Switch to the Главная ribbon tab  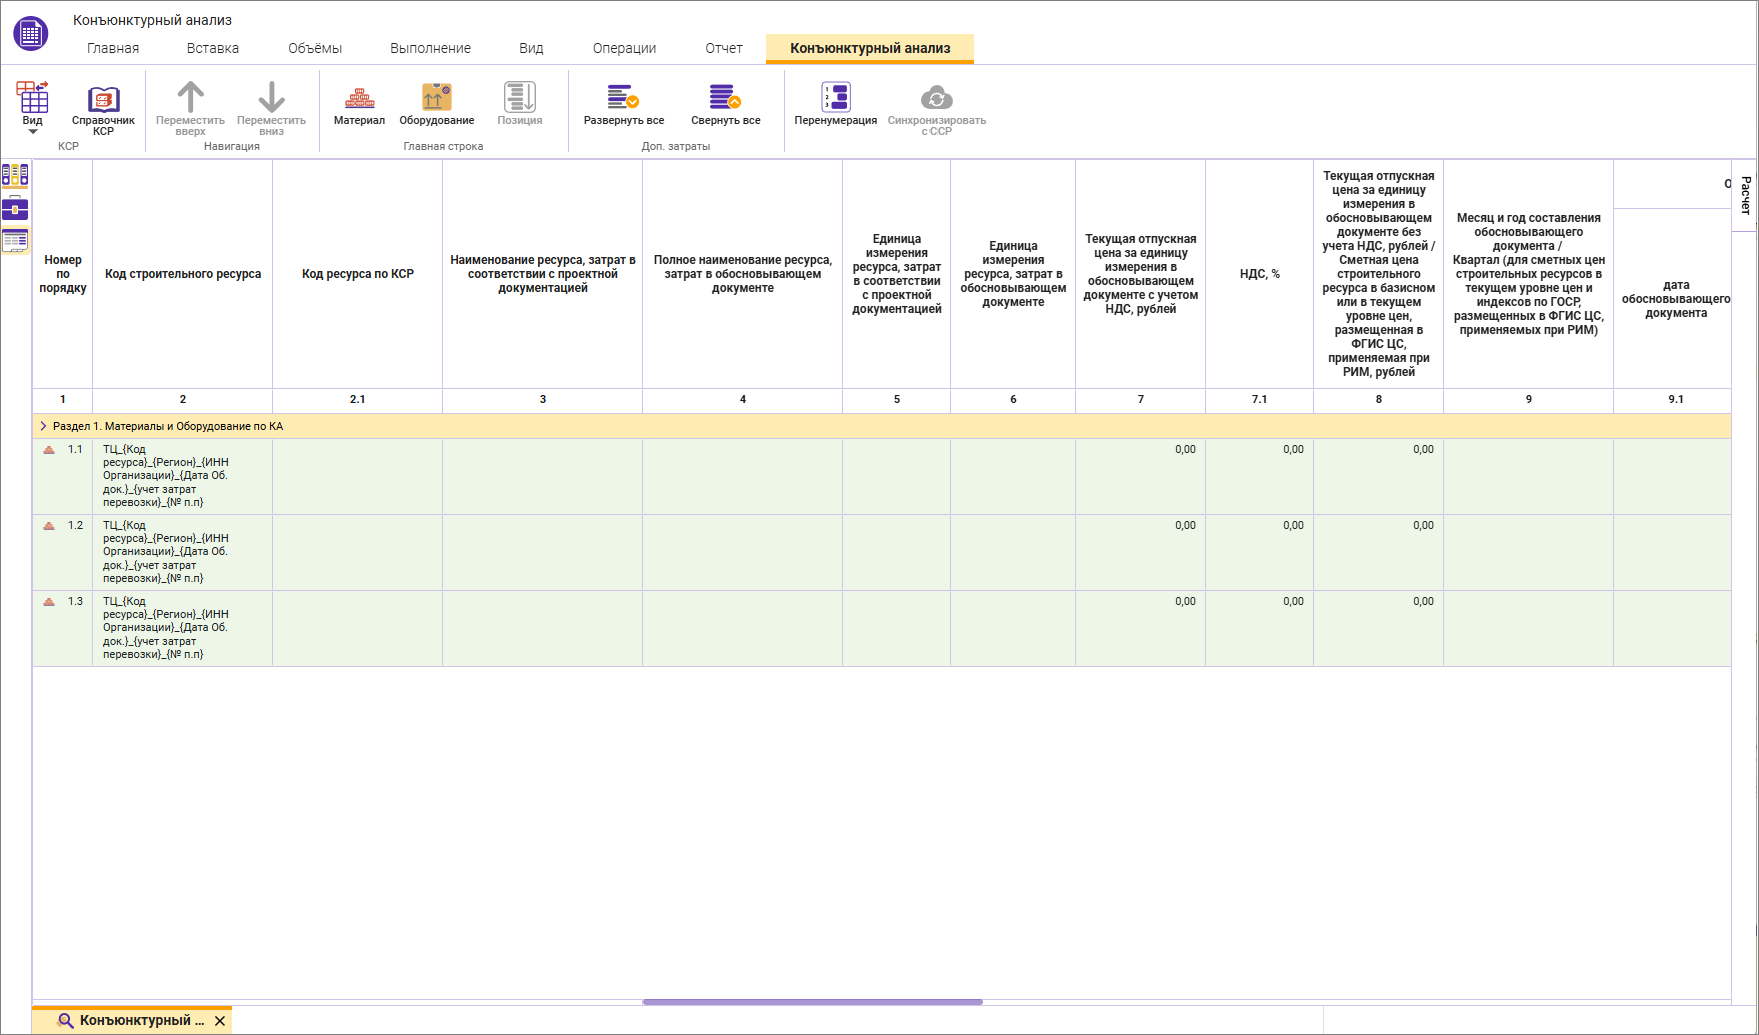point(113,48)
